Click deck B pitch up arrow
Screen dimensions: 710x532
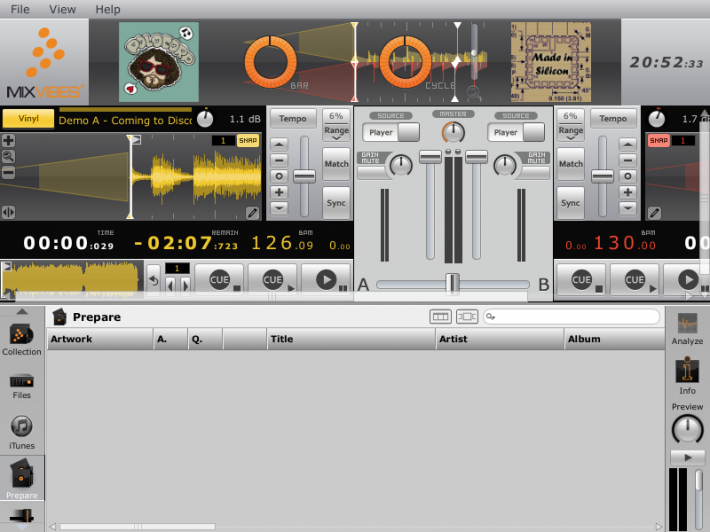(627, 144)
